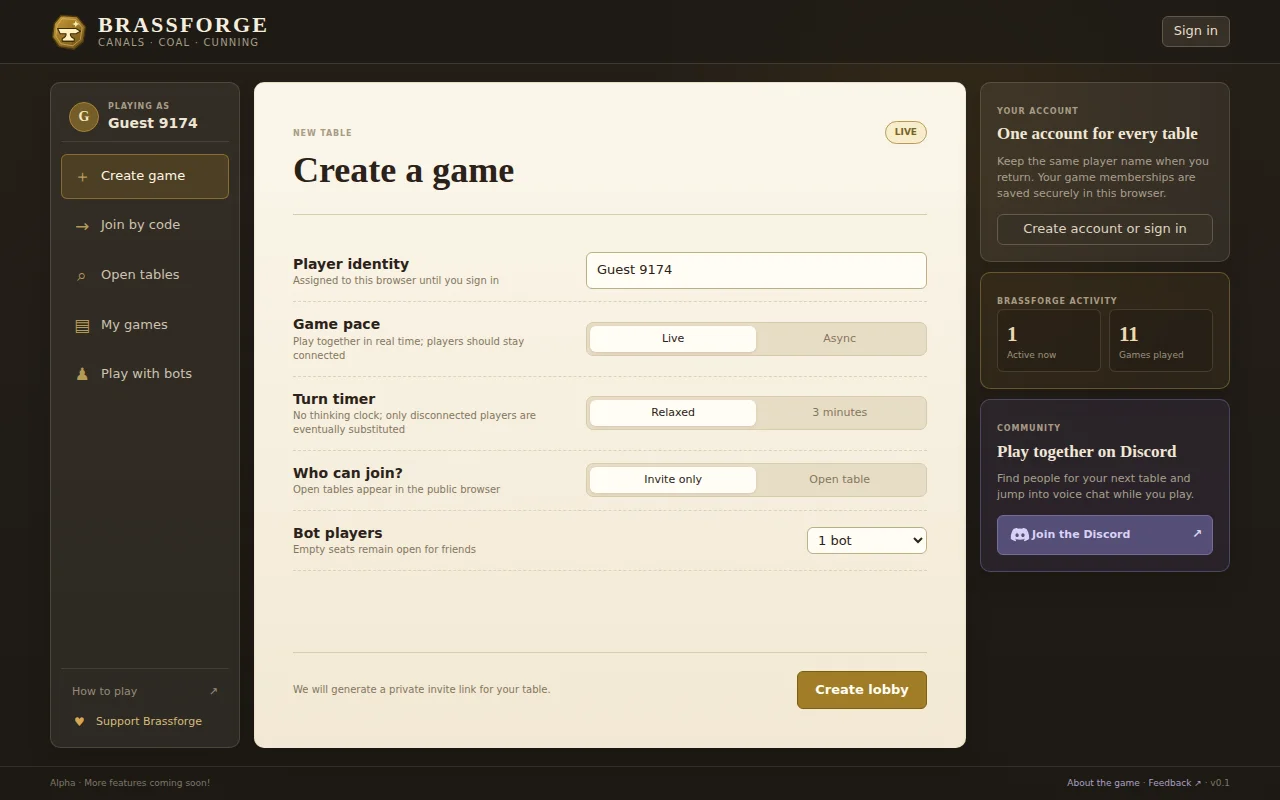Click the Active now stat card
This screenshot has width=1280, height=800.
[x=1049, y=341]
